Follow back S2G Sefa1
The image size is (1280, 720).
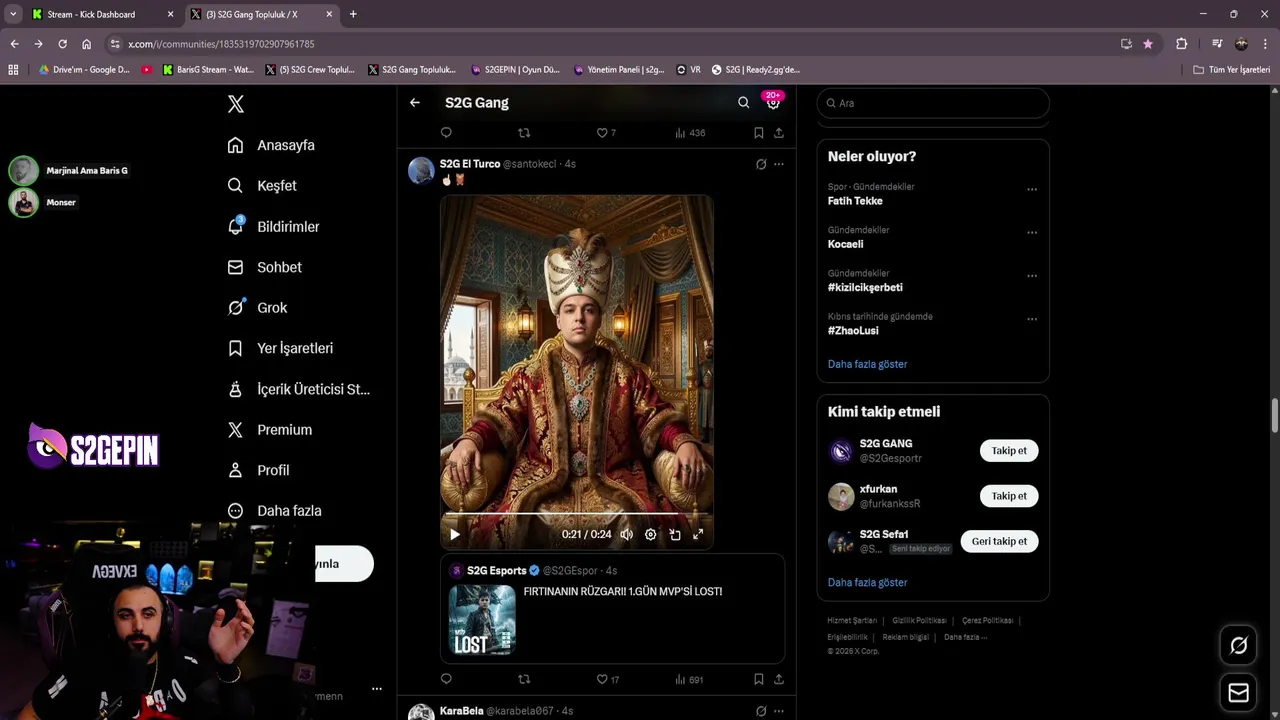pos(999,541)
